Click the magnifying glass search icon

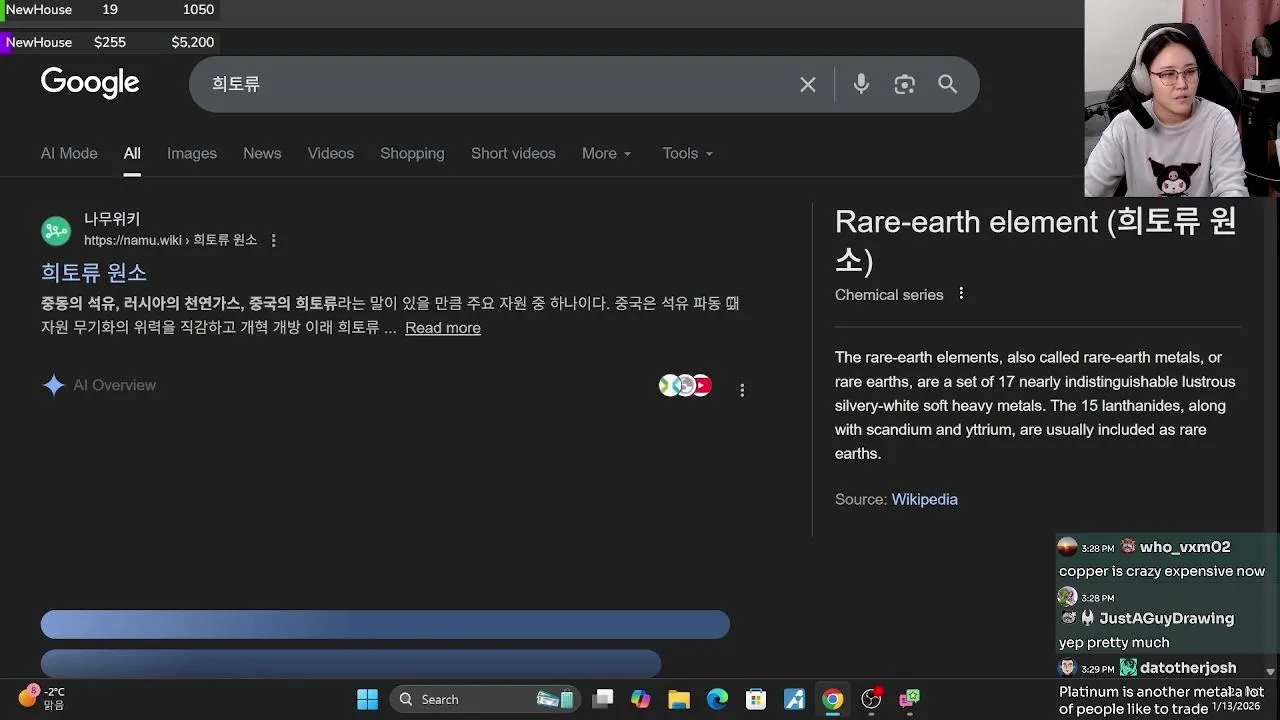[x=948, y=85]
